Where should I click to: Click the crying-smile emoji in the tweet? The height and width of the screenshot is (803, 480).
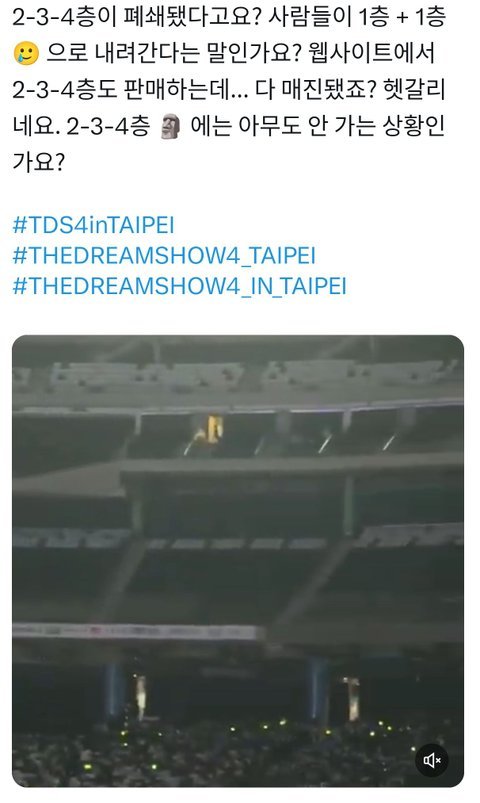pyautogui.click(x=26, y=54)
